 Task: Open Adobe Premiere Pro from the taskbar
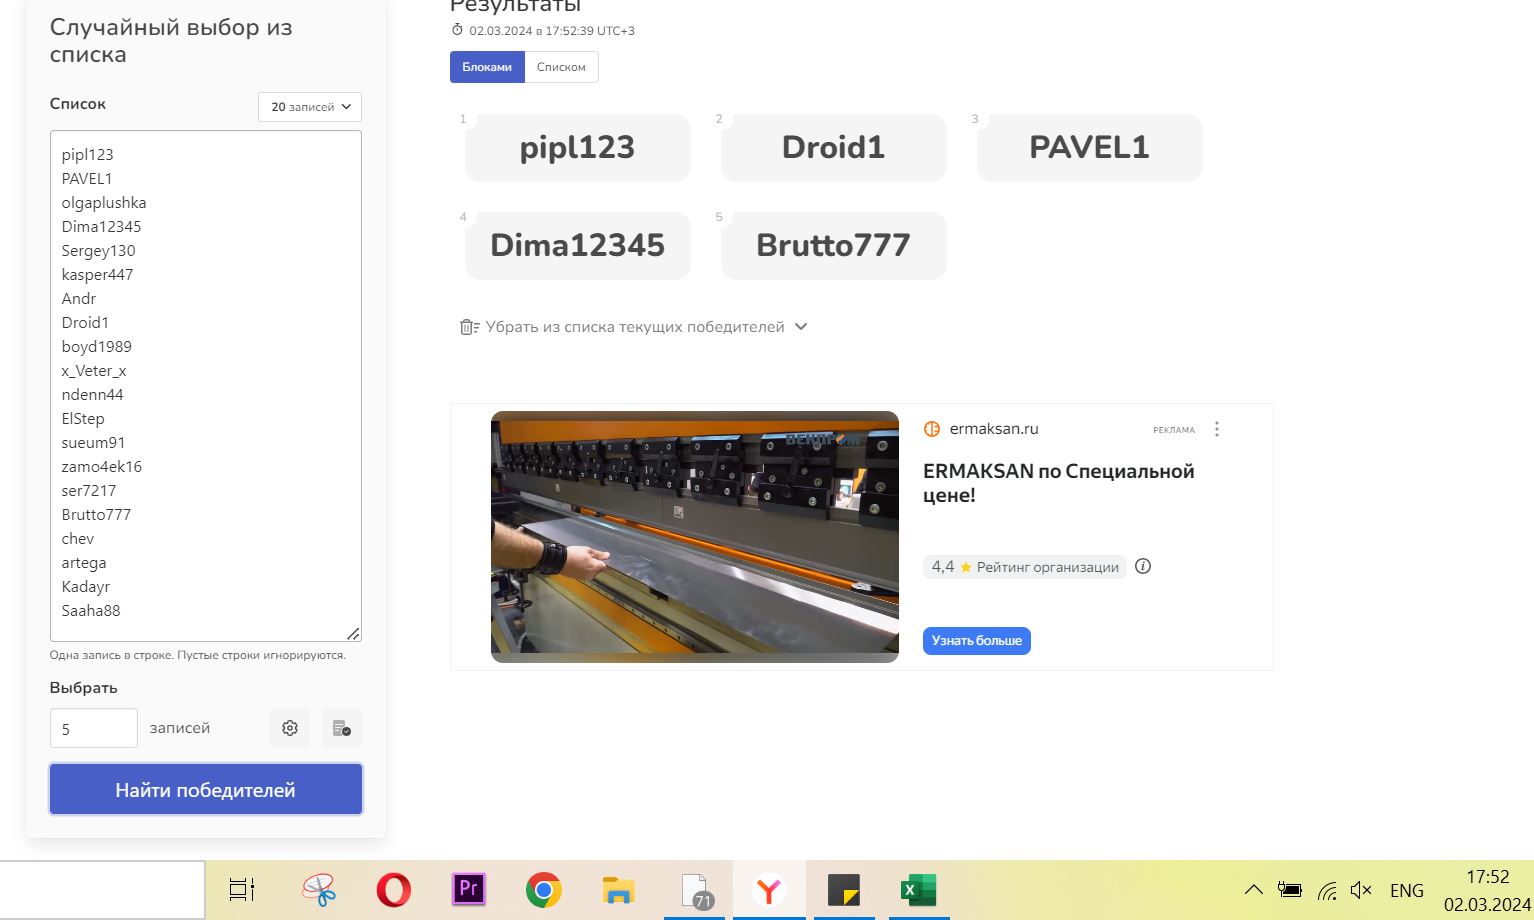point(468,889)
